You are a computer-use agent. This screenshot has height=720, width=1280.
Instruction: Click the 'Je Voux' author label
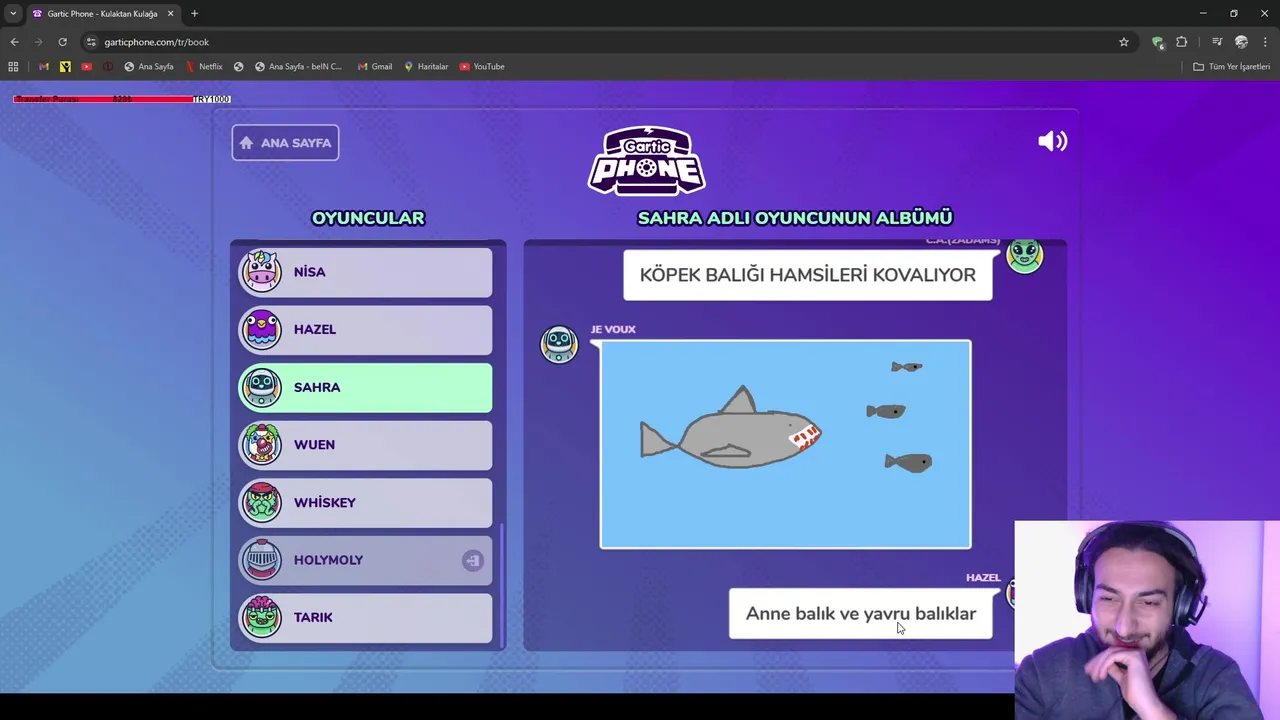click(613, 329)
